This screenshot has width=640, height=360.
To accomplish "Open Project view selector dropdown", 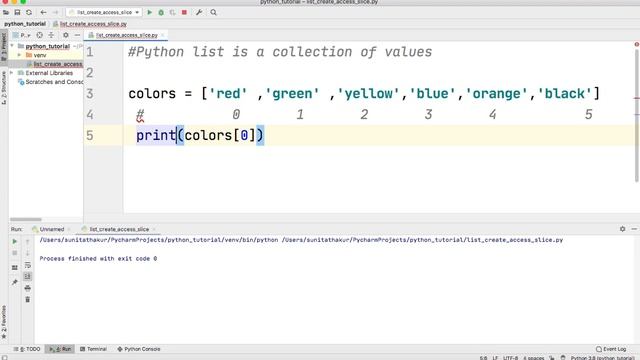I will tap(22, 35).
